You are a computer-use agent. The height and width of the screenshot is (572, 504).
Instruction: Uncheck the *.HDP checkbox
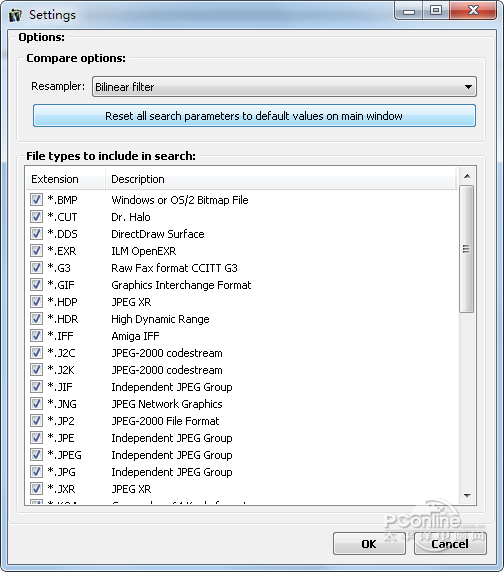click(x=36, y=302)
